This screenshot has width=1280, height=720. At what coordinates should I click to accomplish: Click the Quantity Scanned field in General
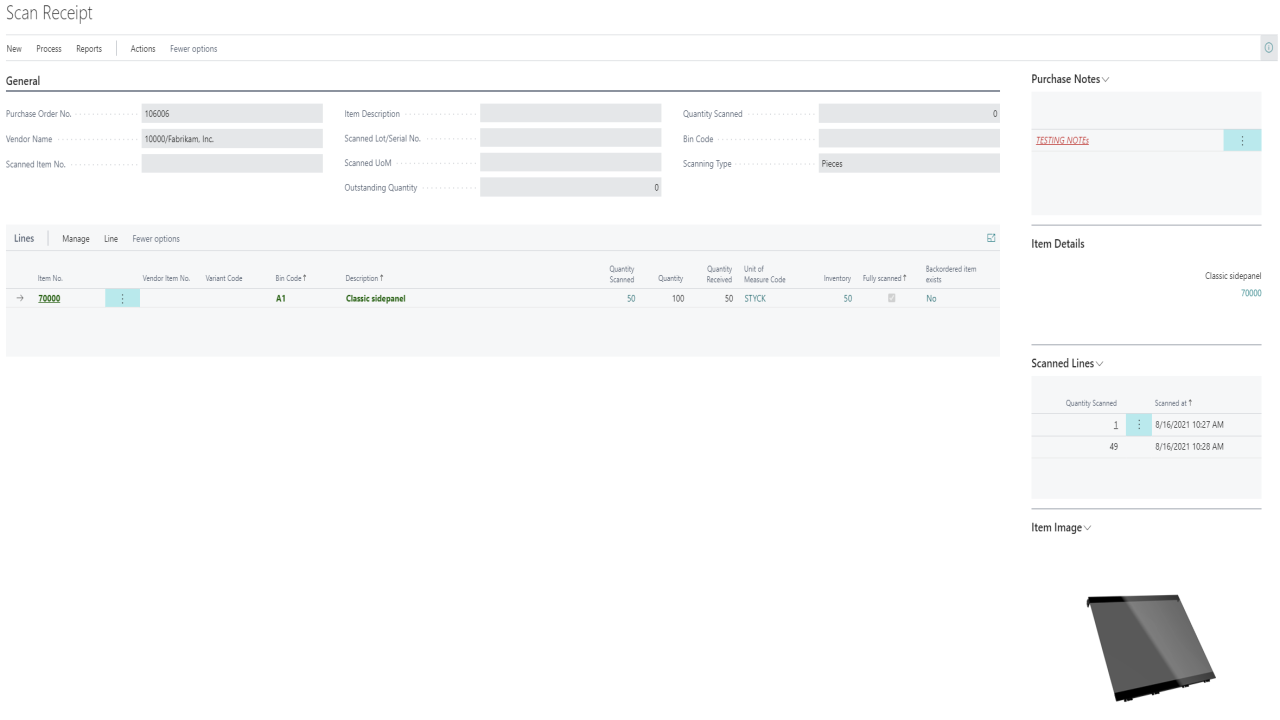coord(909,113)
